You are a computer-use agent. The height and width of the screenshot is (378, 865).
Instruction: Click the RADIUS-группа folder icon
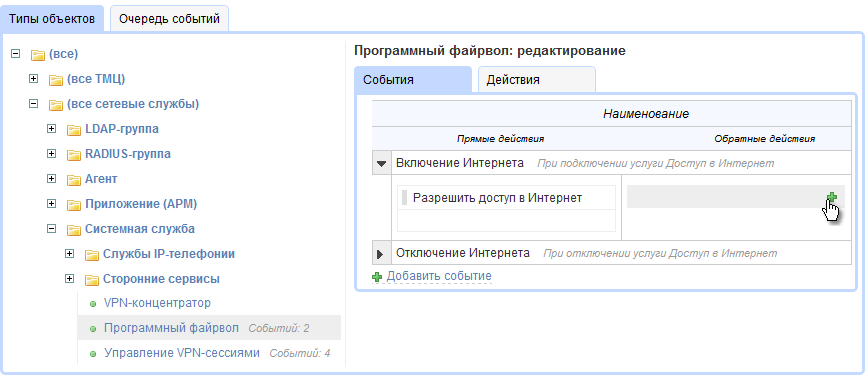point(74,155)
